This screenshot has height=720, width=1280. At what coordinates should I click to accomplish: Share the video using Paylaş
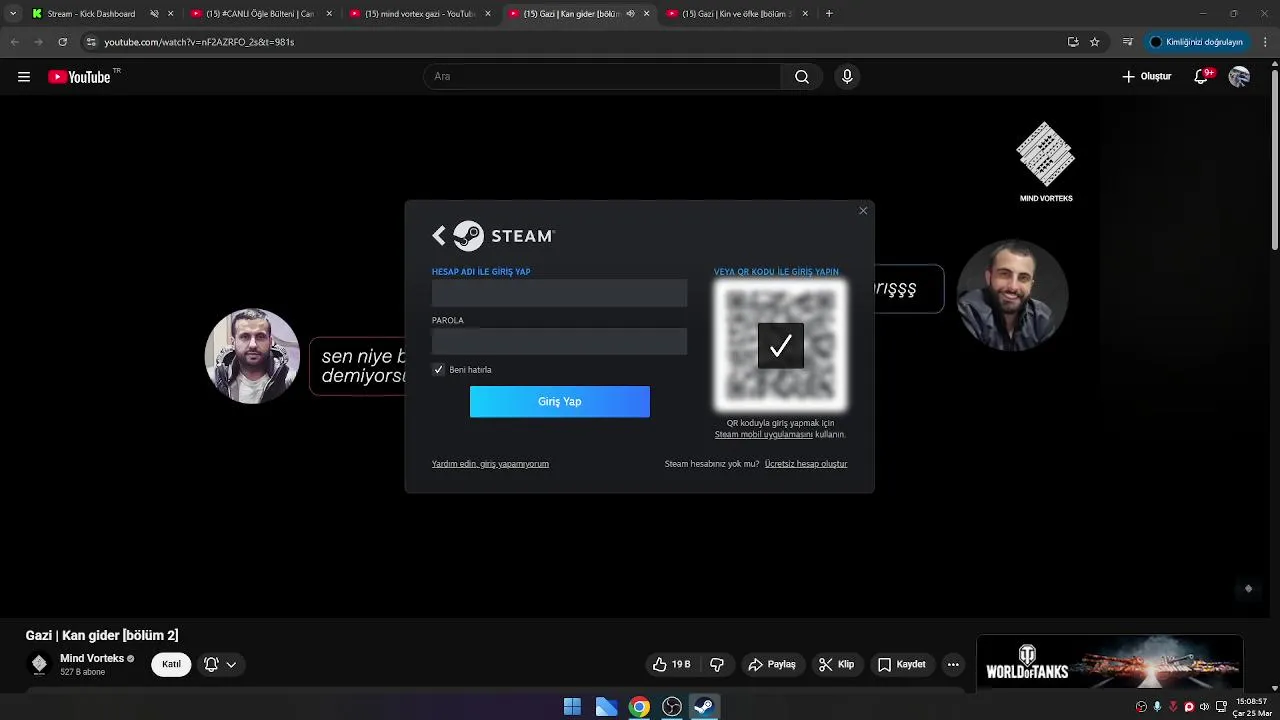772,664
